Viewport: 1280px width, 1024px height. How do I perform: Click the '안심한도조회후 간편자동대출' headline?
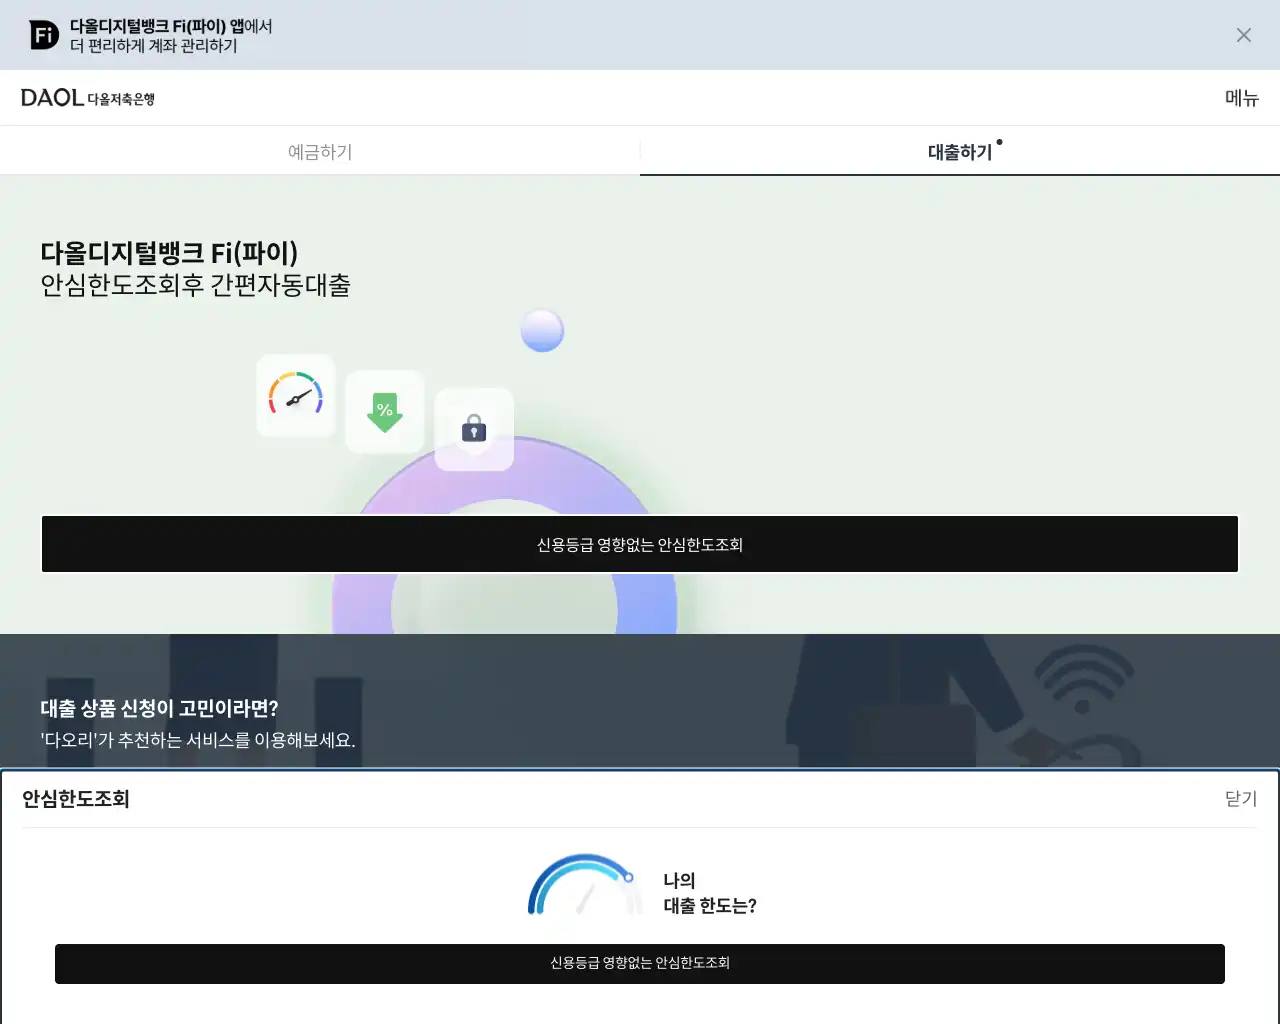(195, 285)
